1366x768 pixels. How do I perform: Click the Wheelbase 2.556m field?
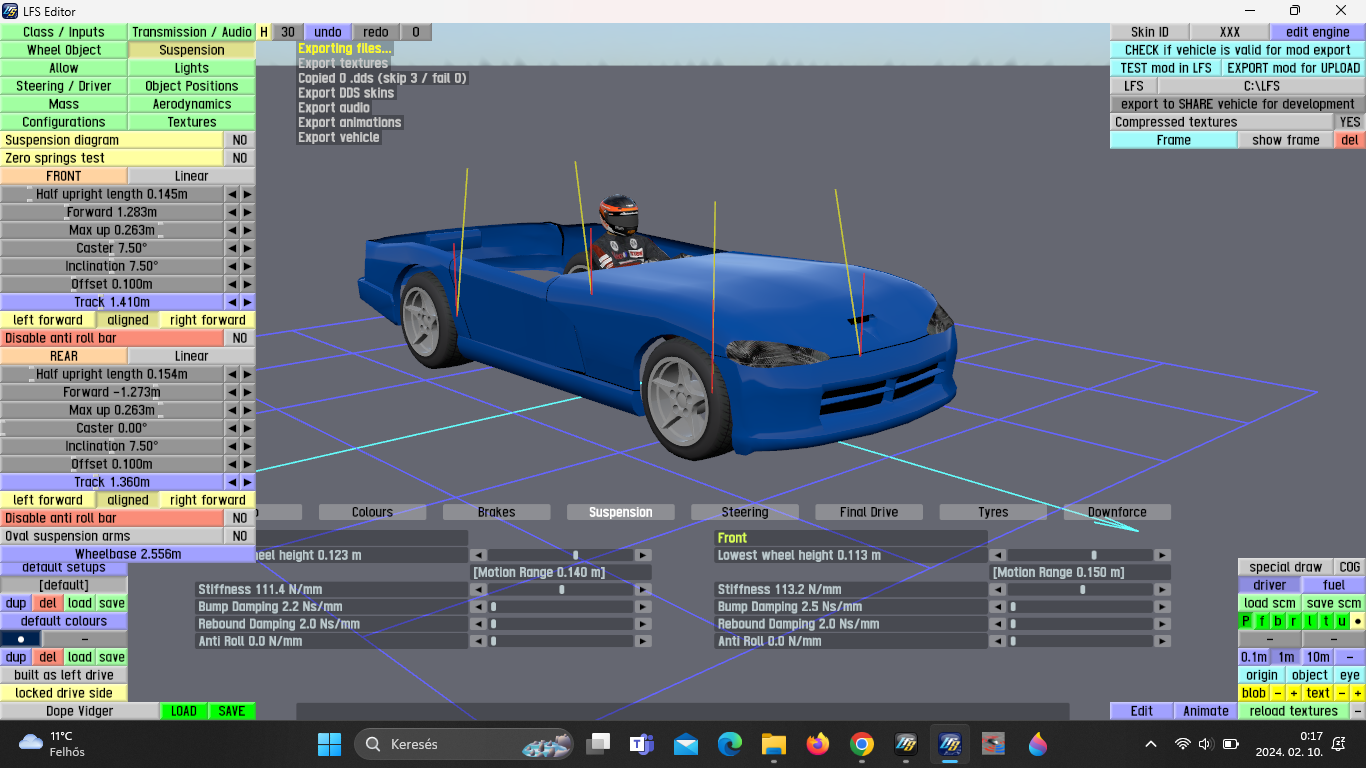pos(128,554)
